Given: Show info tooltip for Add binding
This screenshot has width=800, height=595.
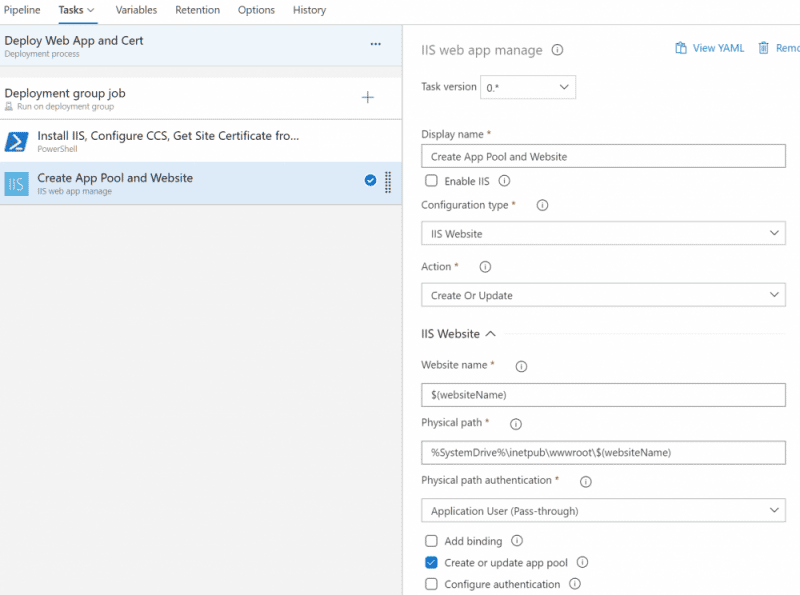Looking at the screenshot, I should point(517,540).
